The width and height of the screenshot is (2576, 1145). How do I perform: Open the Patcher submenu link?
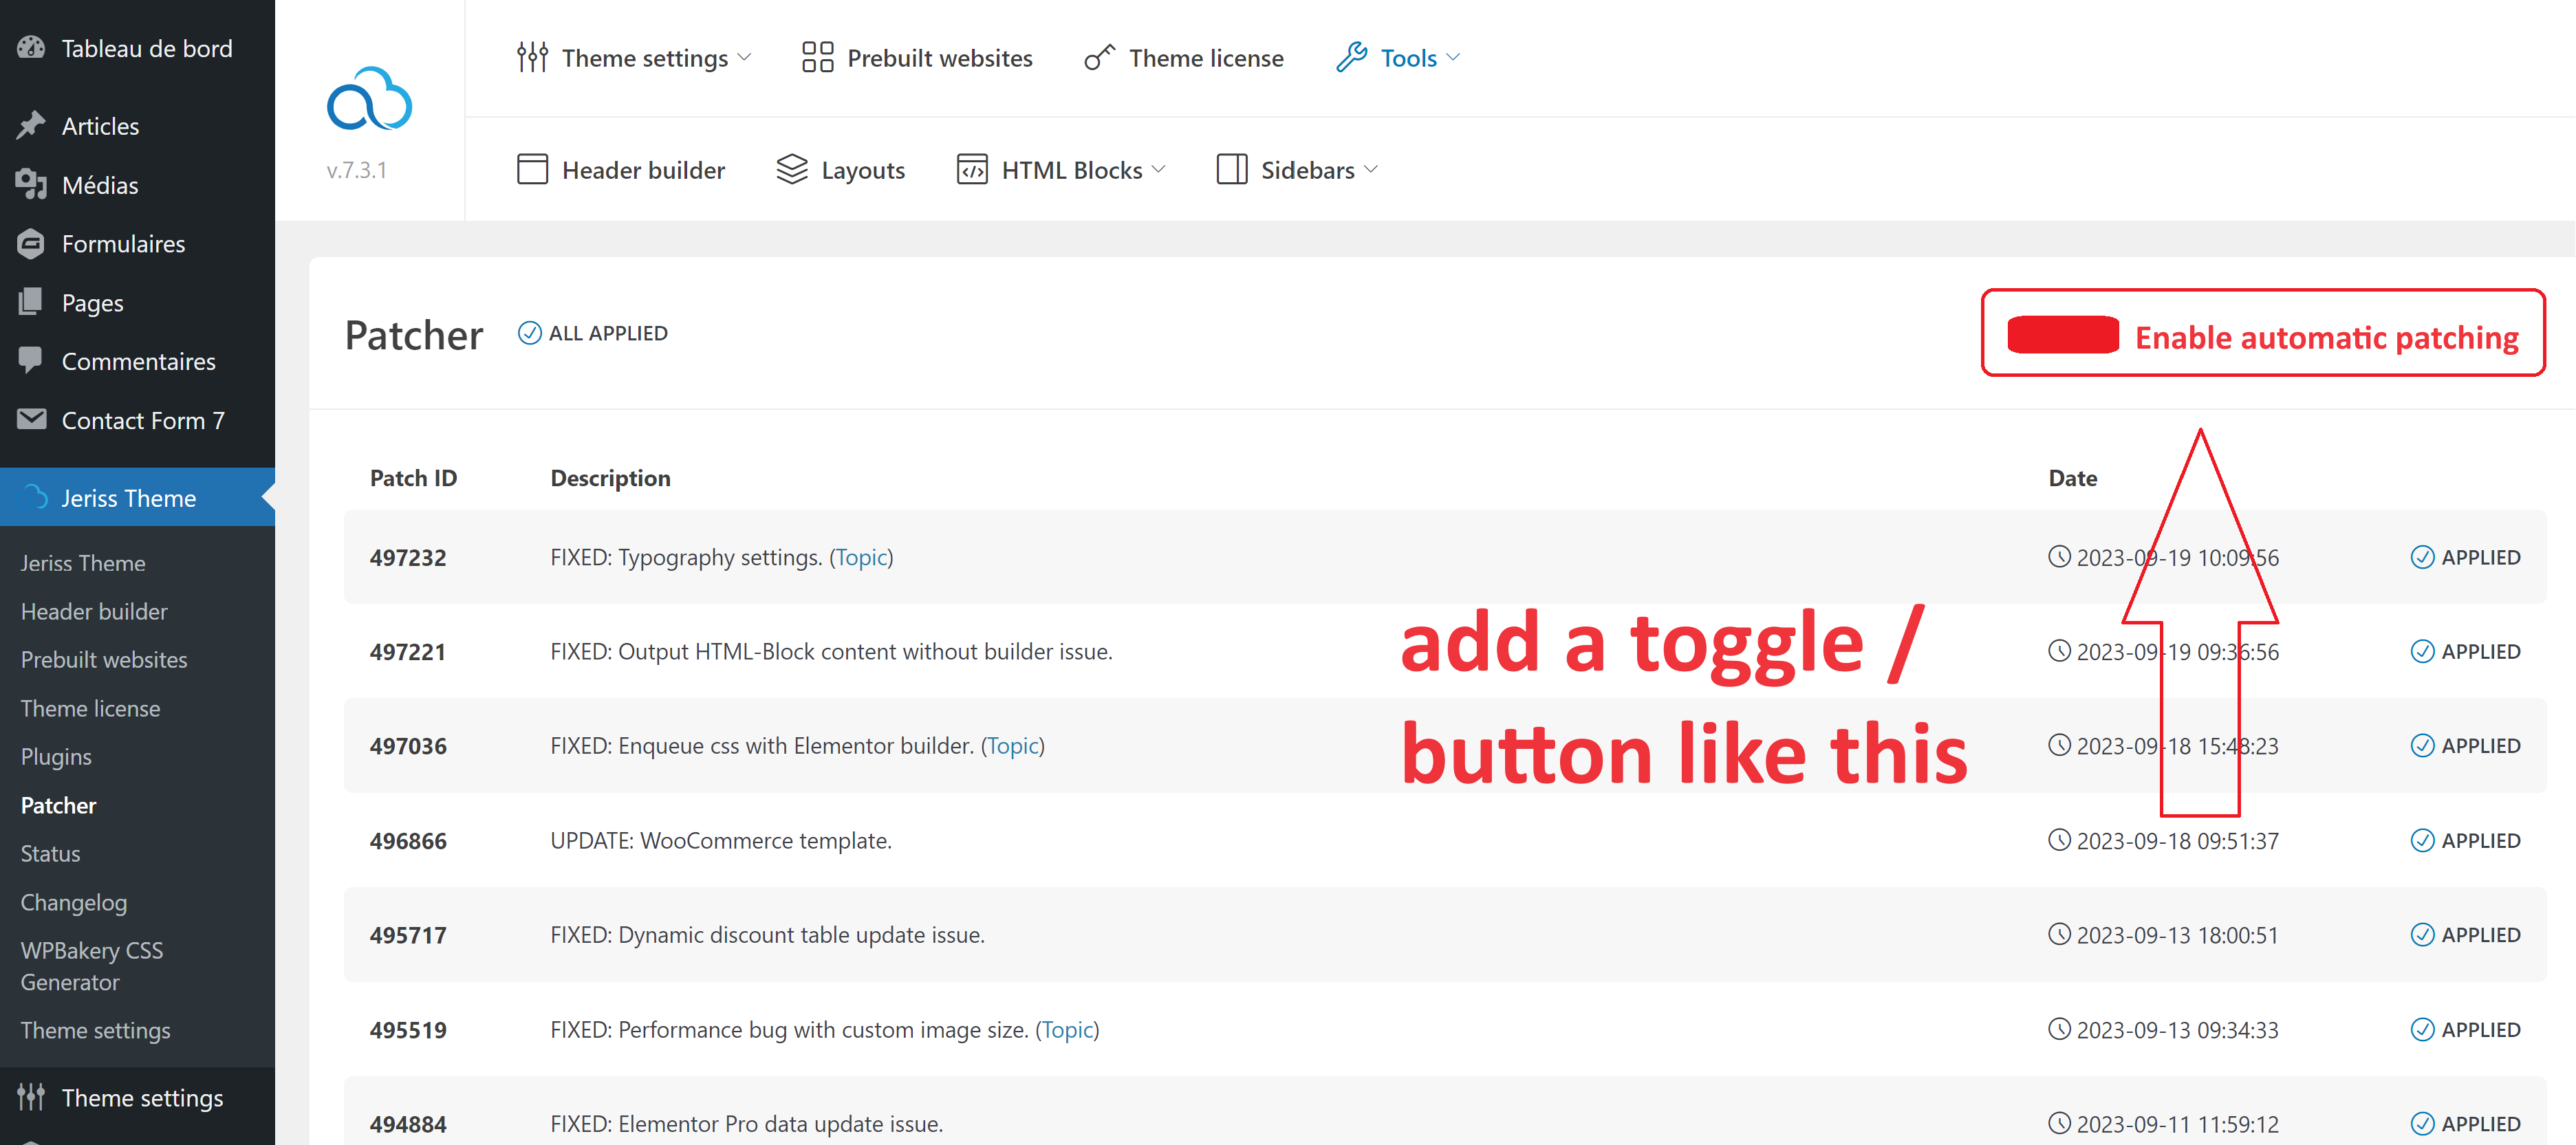tap(58, 805)
